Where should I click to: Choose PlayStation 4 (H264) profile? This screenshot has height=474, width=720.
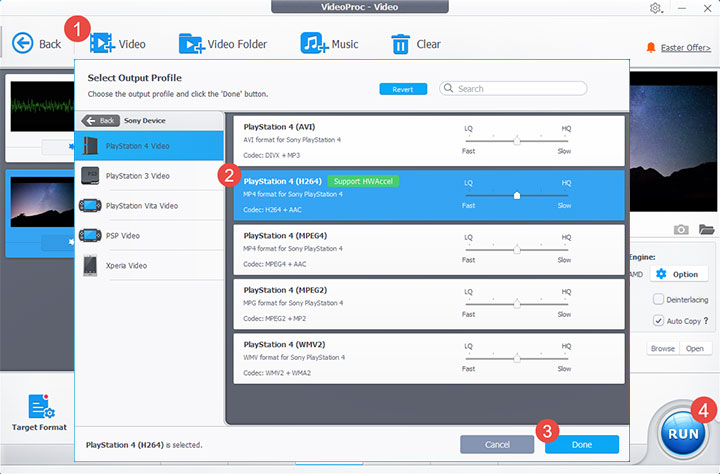click(x=429, y=195)
